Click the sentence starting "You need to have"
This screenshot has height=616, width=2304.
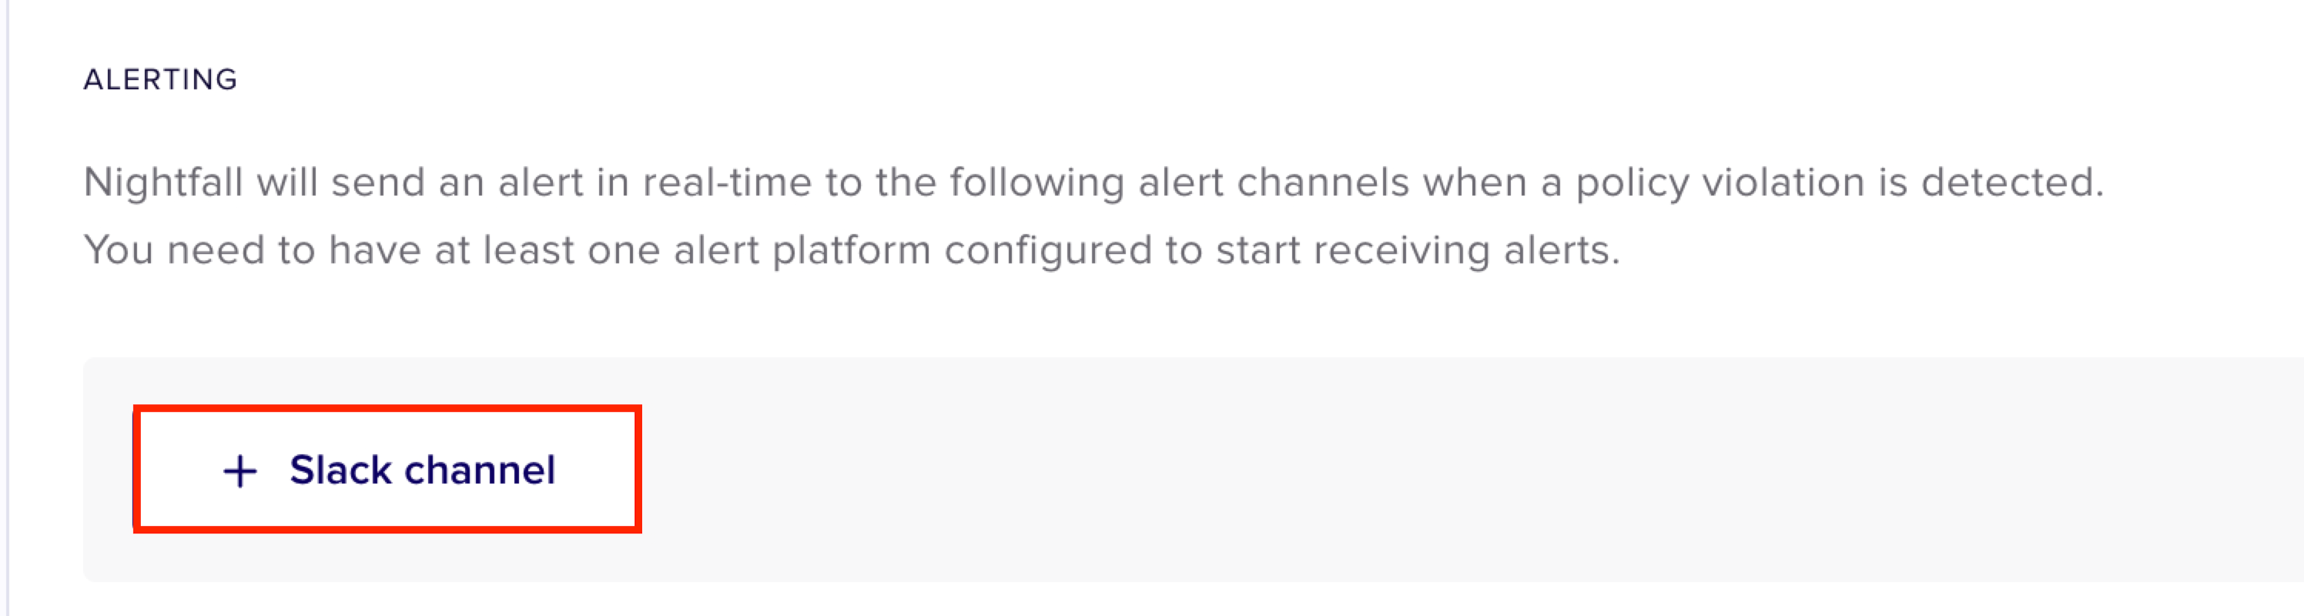pyautogui.click(x=850, y=250)
